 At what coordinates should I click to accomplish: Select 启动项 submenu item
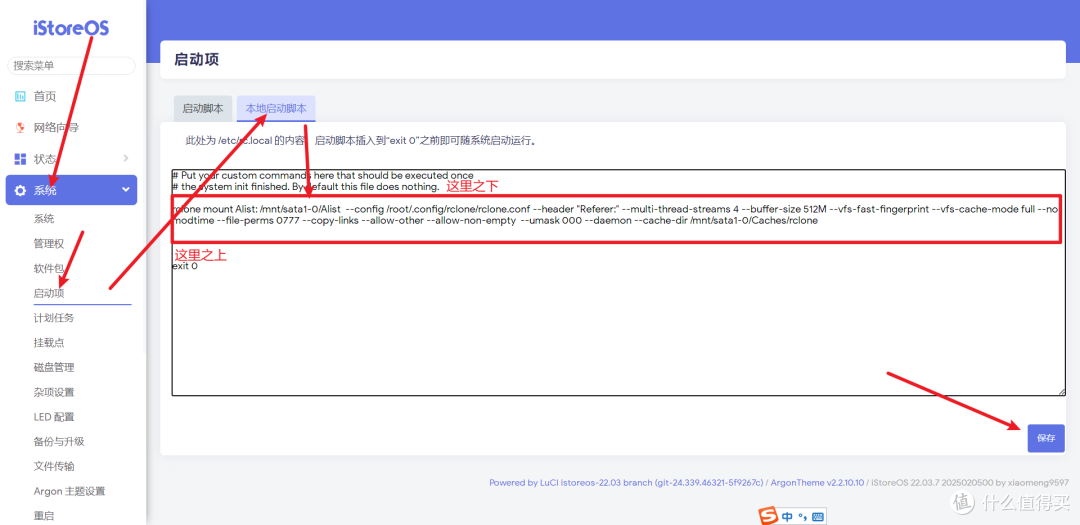[x=49, y=293]
